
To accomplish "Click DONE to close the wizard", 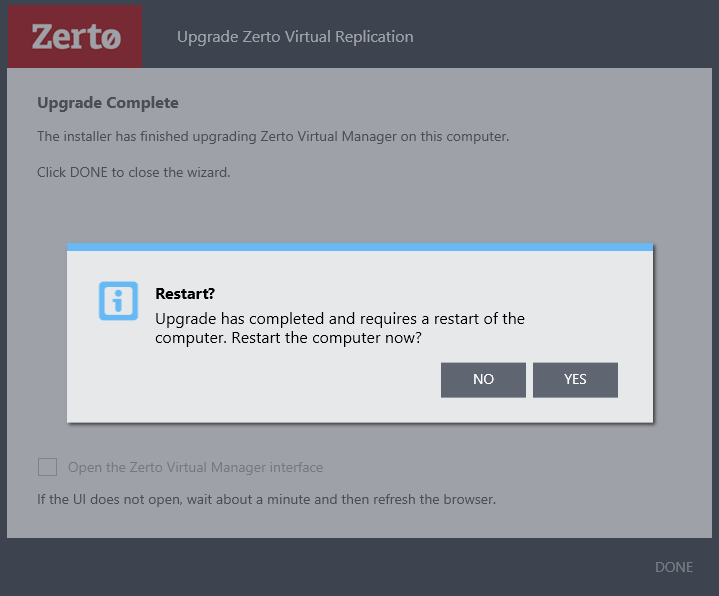I will (x=674, y=567).
